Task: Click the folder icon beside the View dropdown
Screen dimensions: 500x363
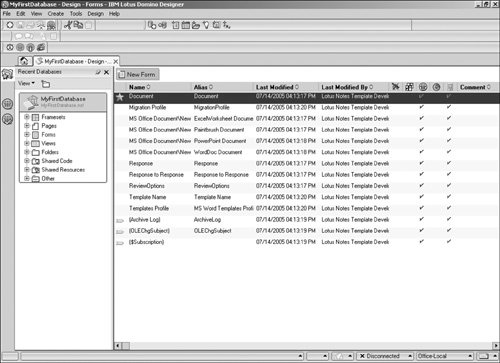Action: point(46,84)
